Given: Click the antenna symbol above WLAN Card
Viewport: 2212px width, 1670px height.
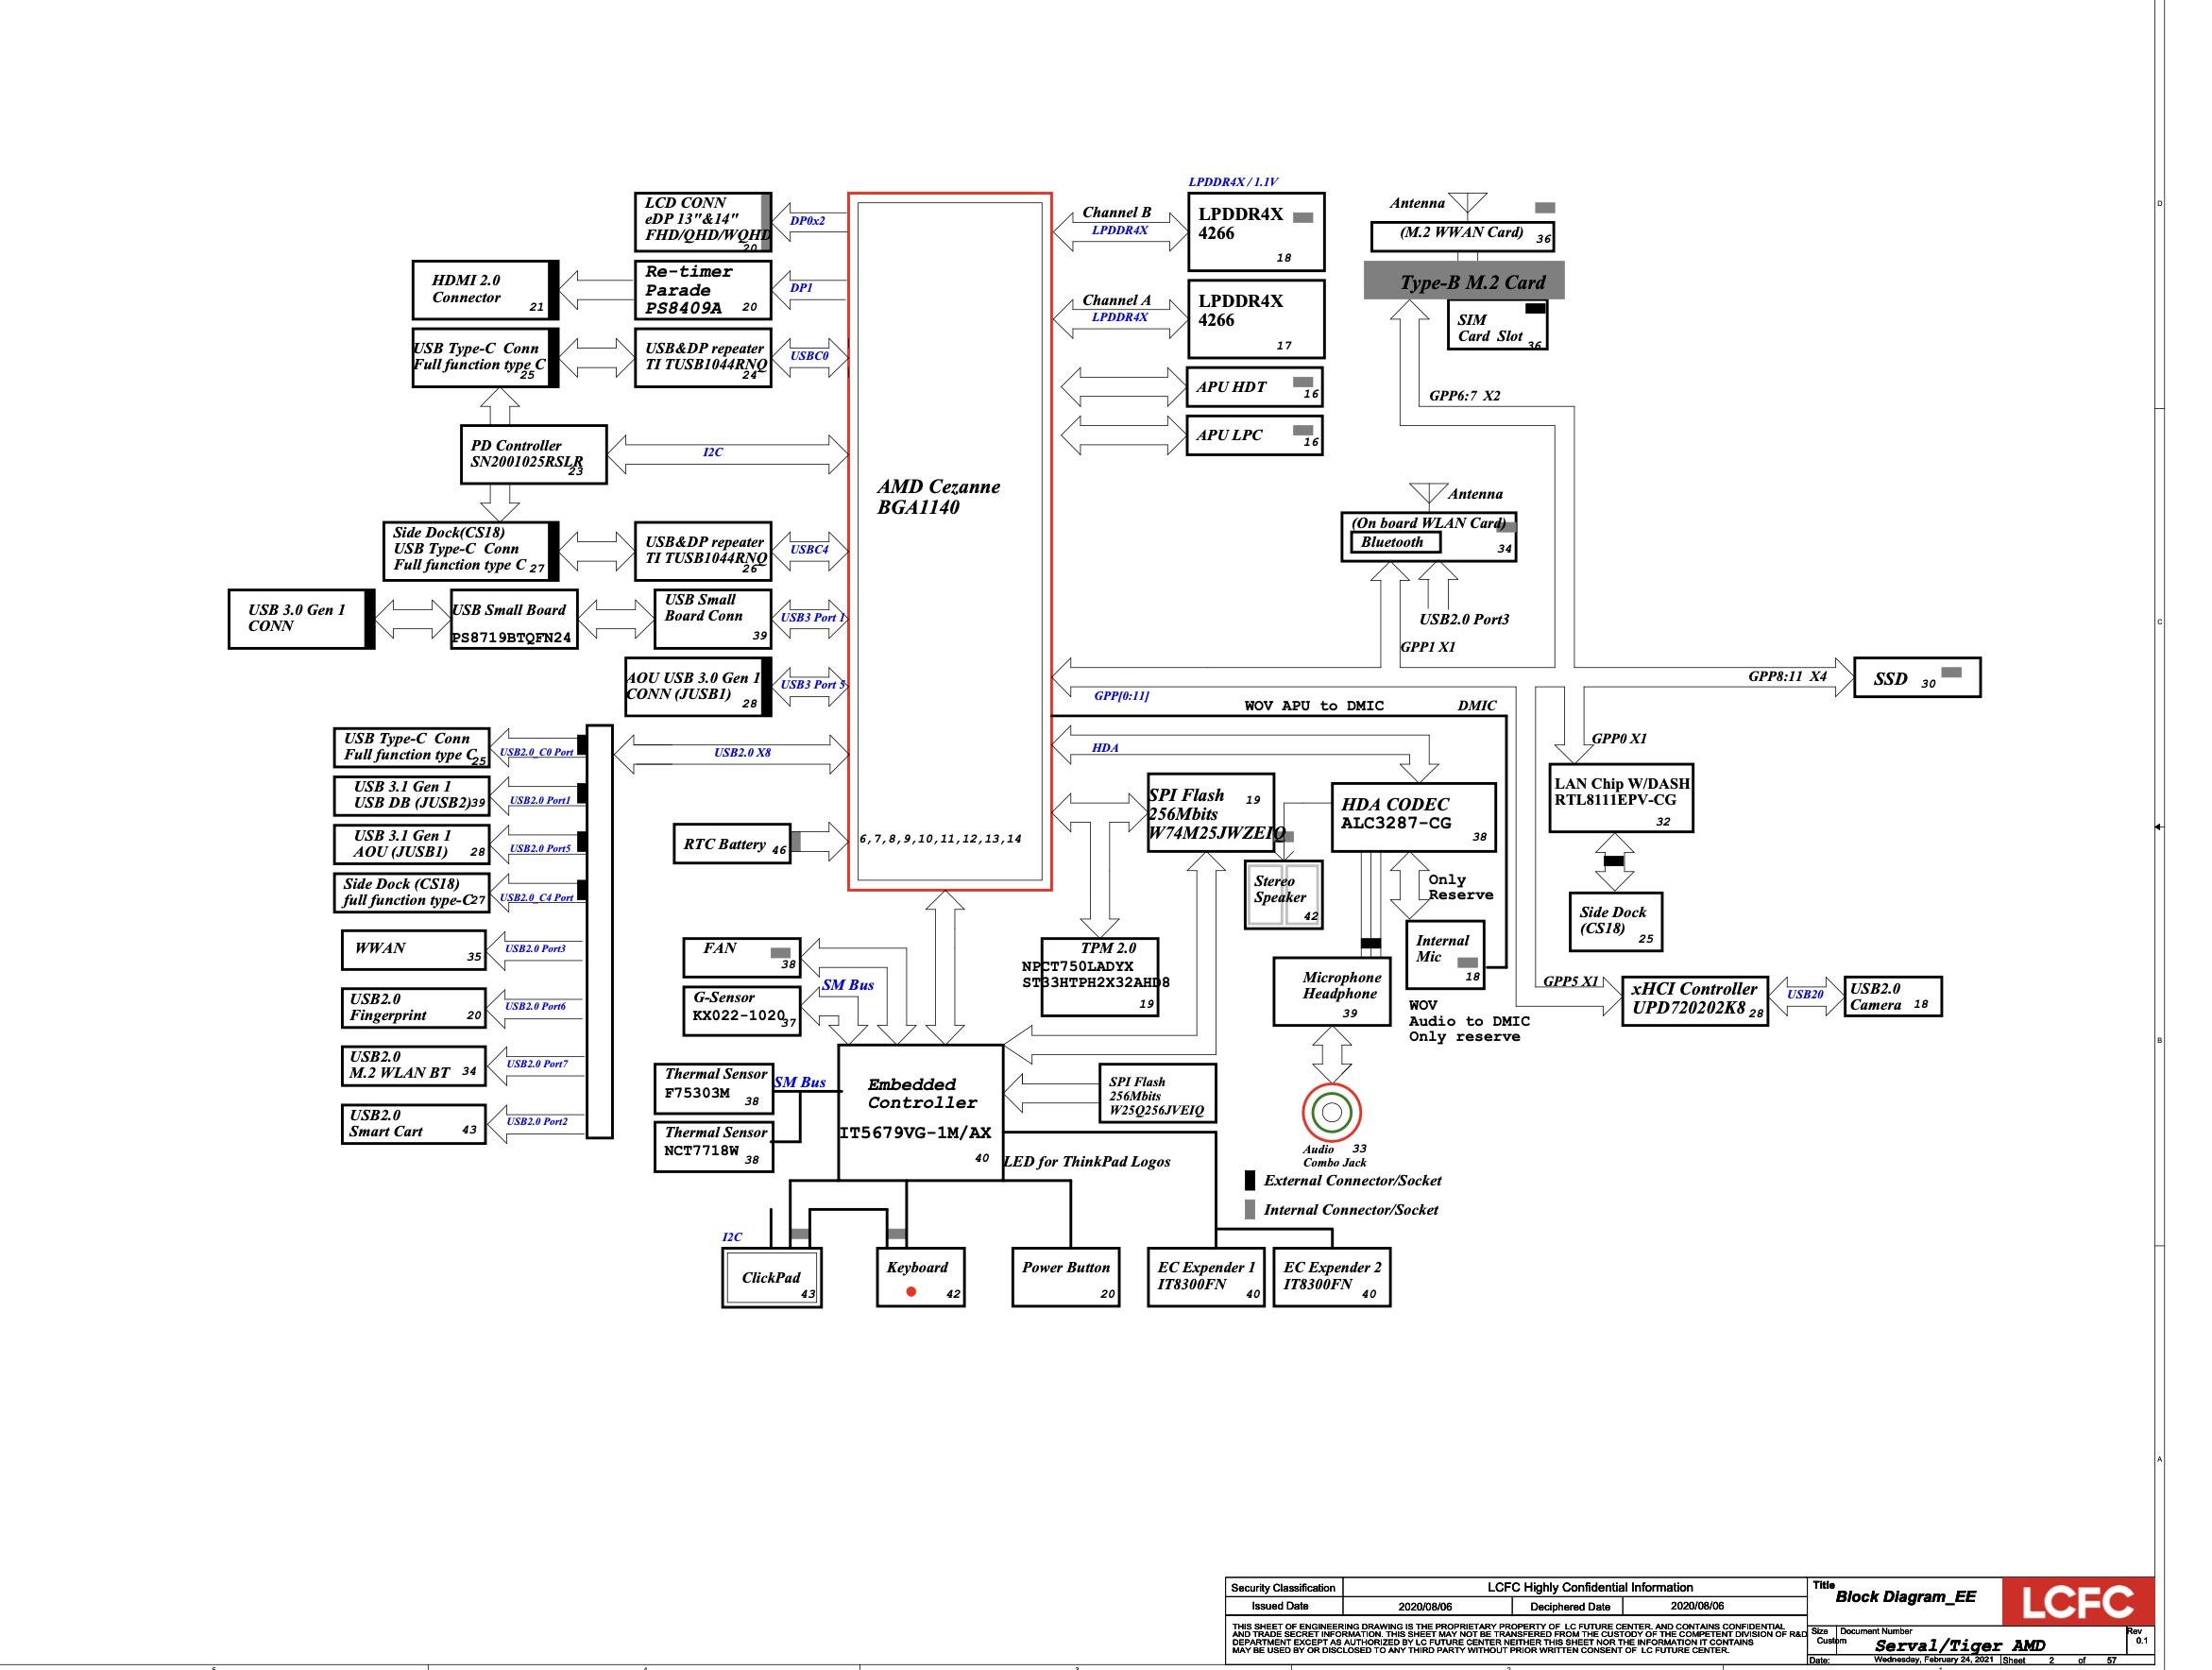Looking at the screenshot, I should [1428, 493].
